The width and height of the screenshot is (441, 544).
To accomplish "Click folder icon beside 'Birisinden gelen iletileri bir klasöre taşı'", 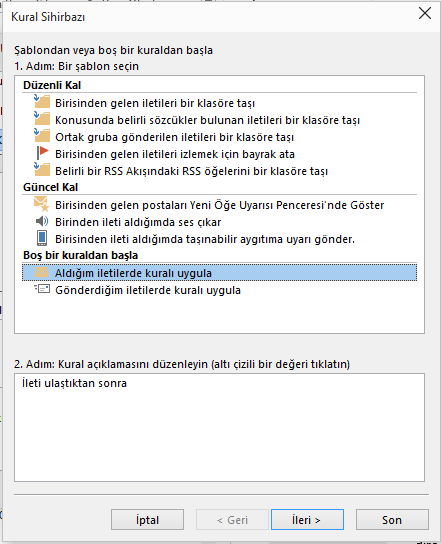I will 42,102.
